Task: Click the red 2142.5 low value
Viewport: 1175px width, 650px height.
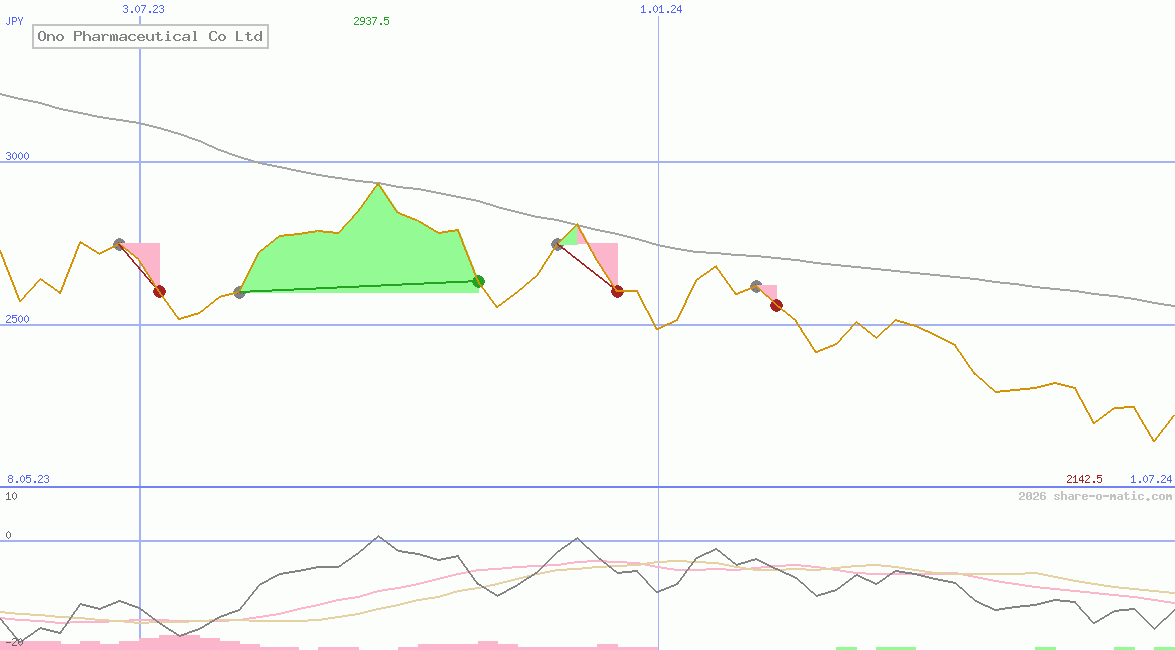Action: pyautogui.click(x=1084, y=479)
